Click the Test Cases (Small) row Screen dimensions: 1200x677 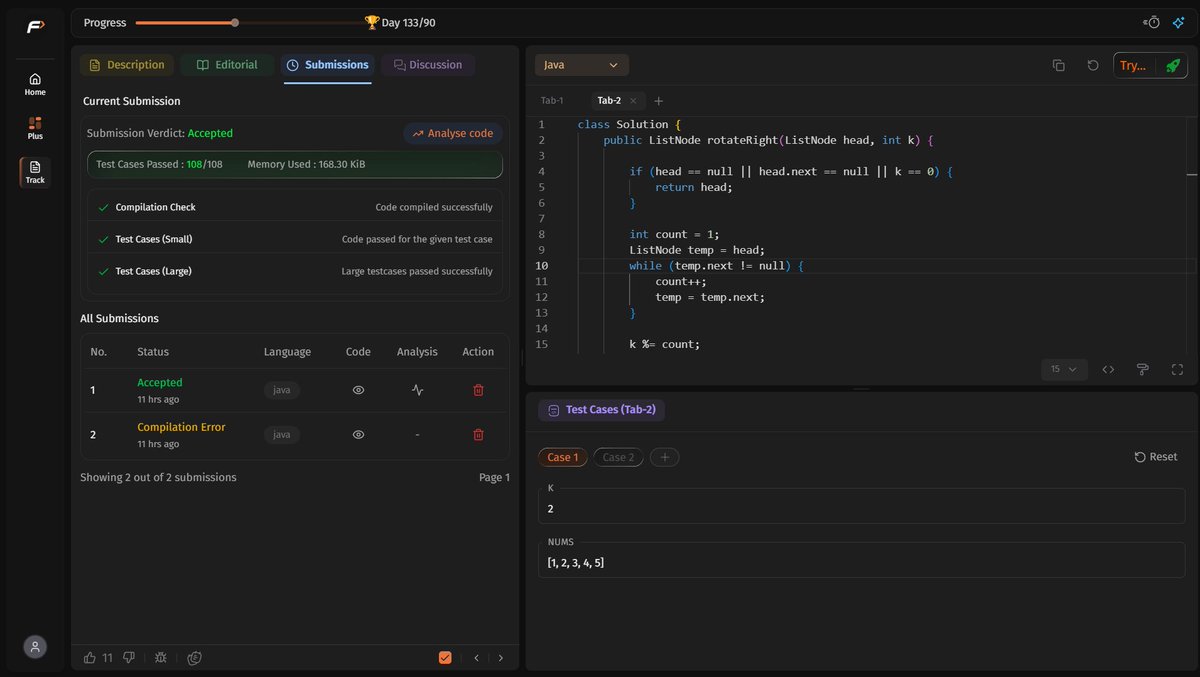pyautogui.click(x=295, y=239)
